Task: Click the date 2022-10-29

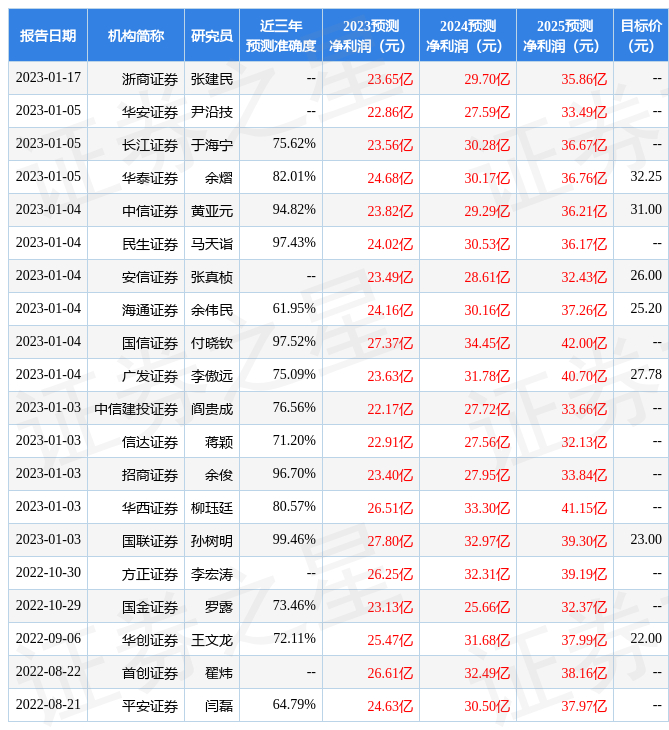Action: [x=48, y=605]
